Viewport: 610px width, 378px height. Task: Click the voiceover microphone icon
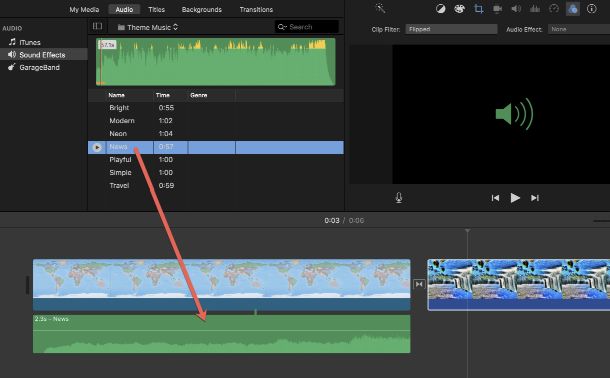(x=399, y=198)
